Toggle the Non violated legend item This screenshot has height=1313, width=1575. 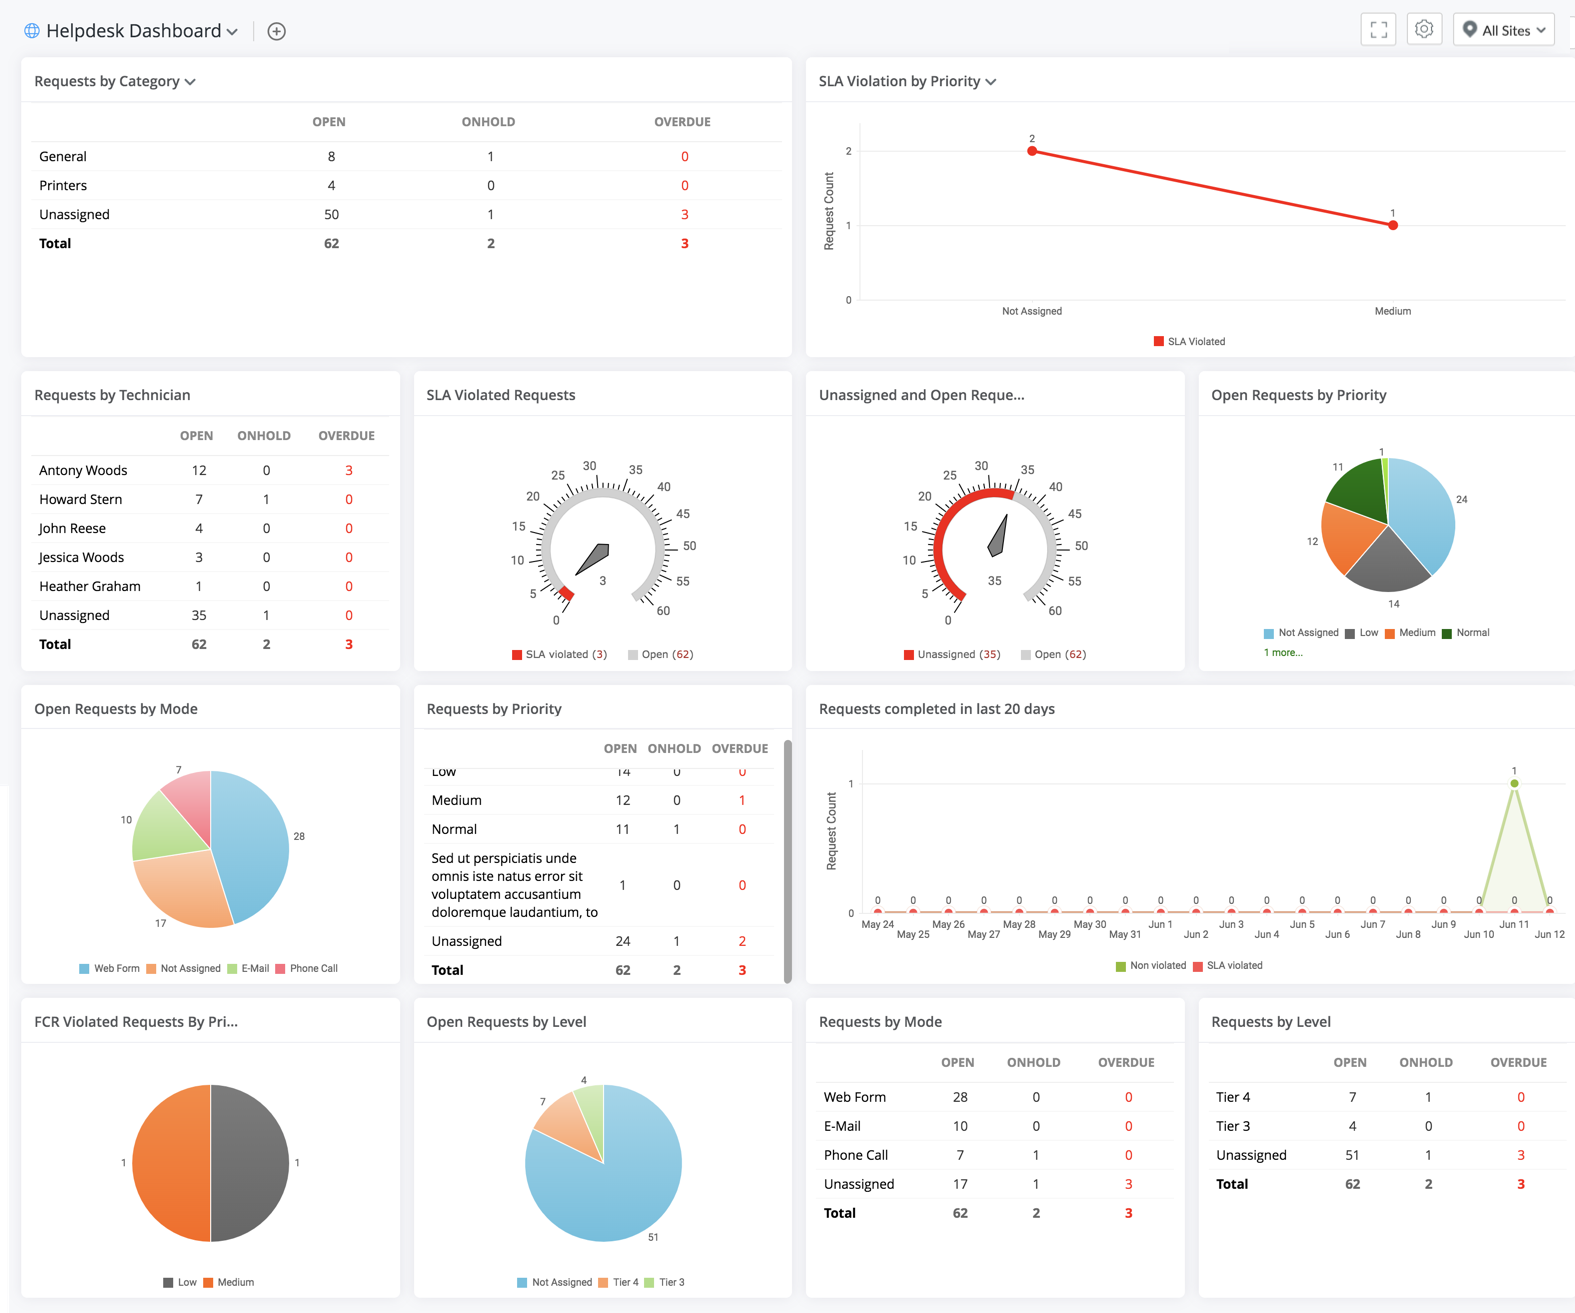(1150, 965)
